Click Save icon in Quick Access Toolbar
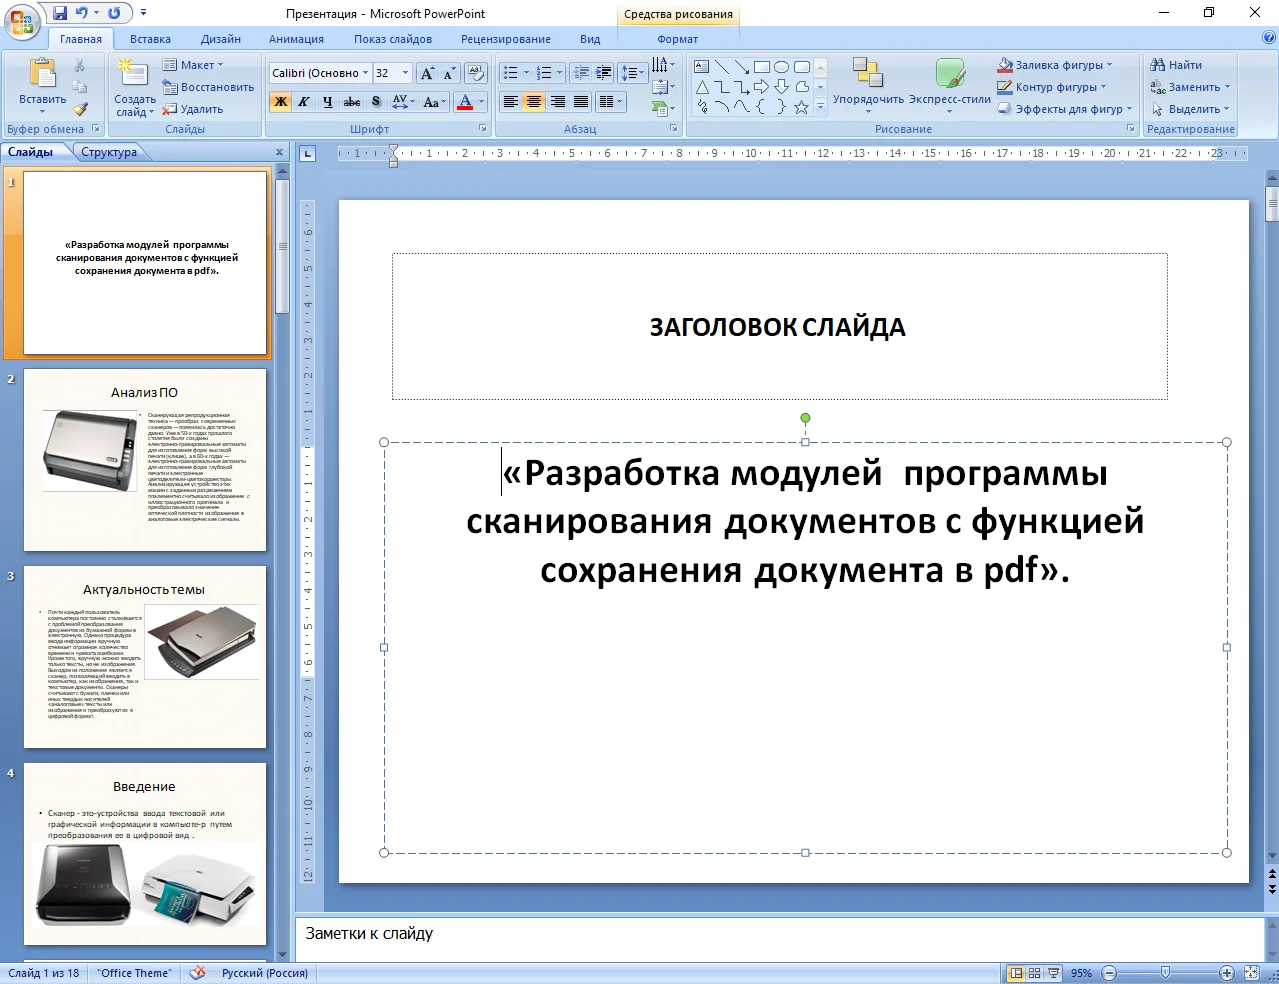 [x=60, y=13]
